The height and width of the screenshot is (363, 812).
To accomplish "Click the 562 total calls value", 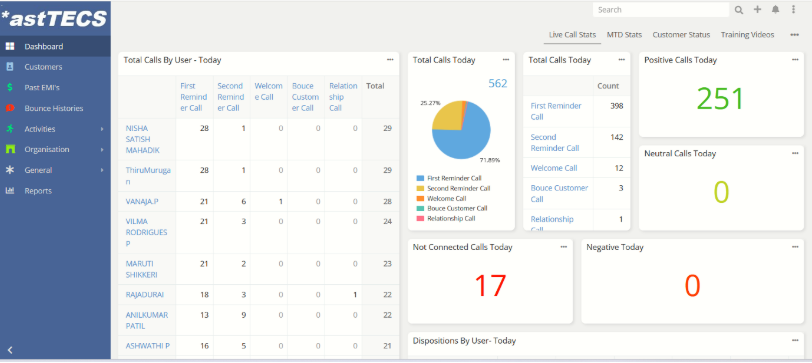I will click(498, 83).
